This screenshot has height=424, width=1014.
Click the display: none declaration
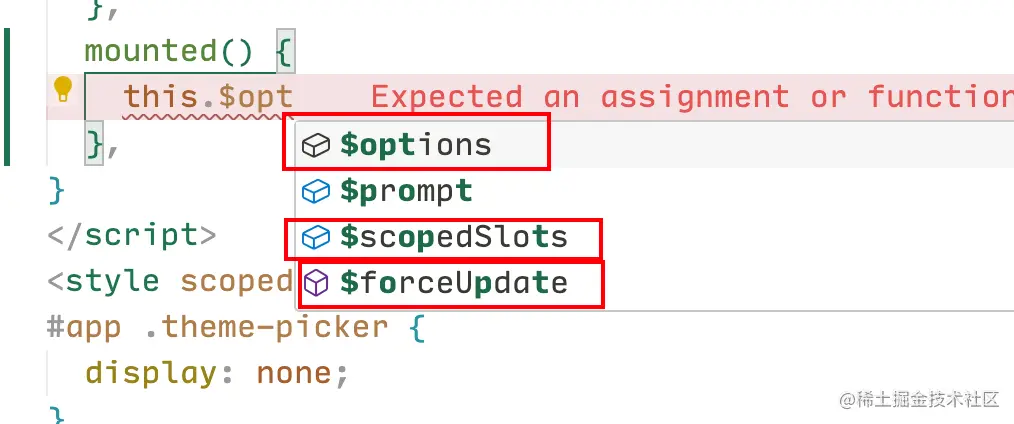coord(217,373)
